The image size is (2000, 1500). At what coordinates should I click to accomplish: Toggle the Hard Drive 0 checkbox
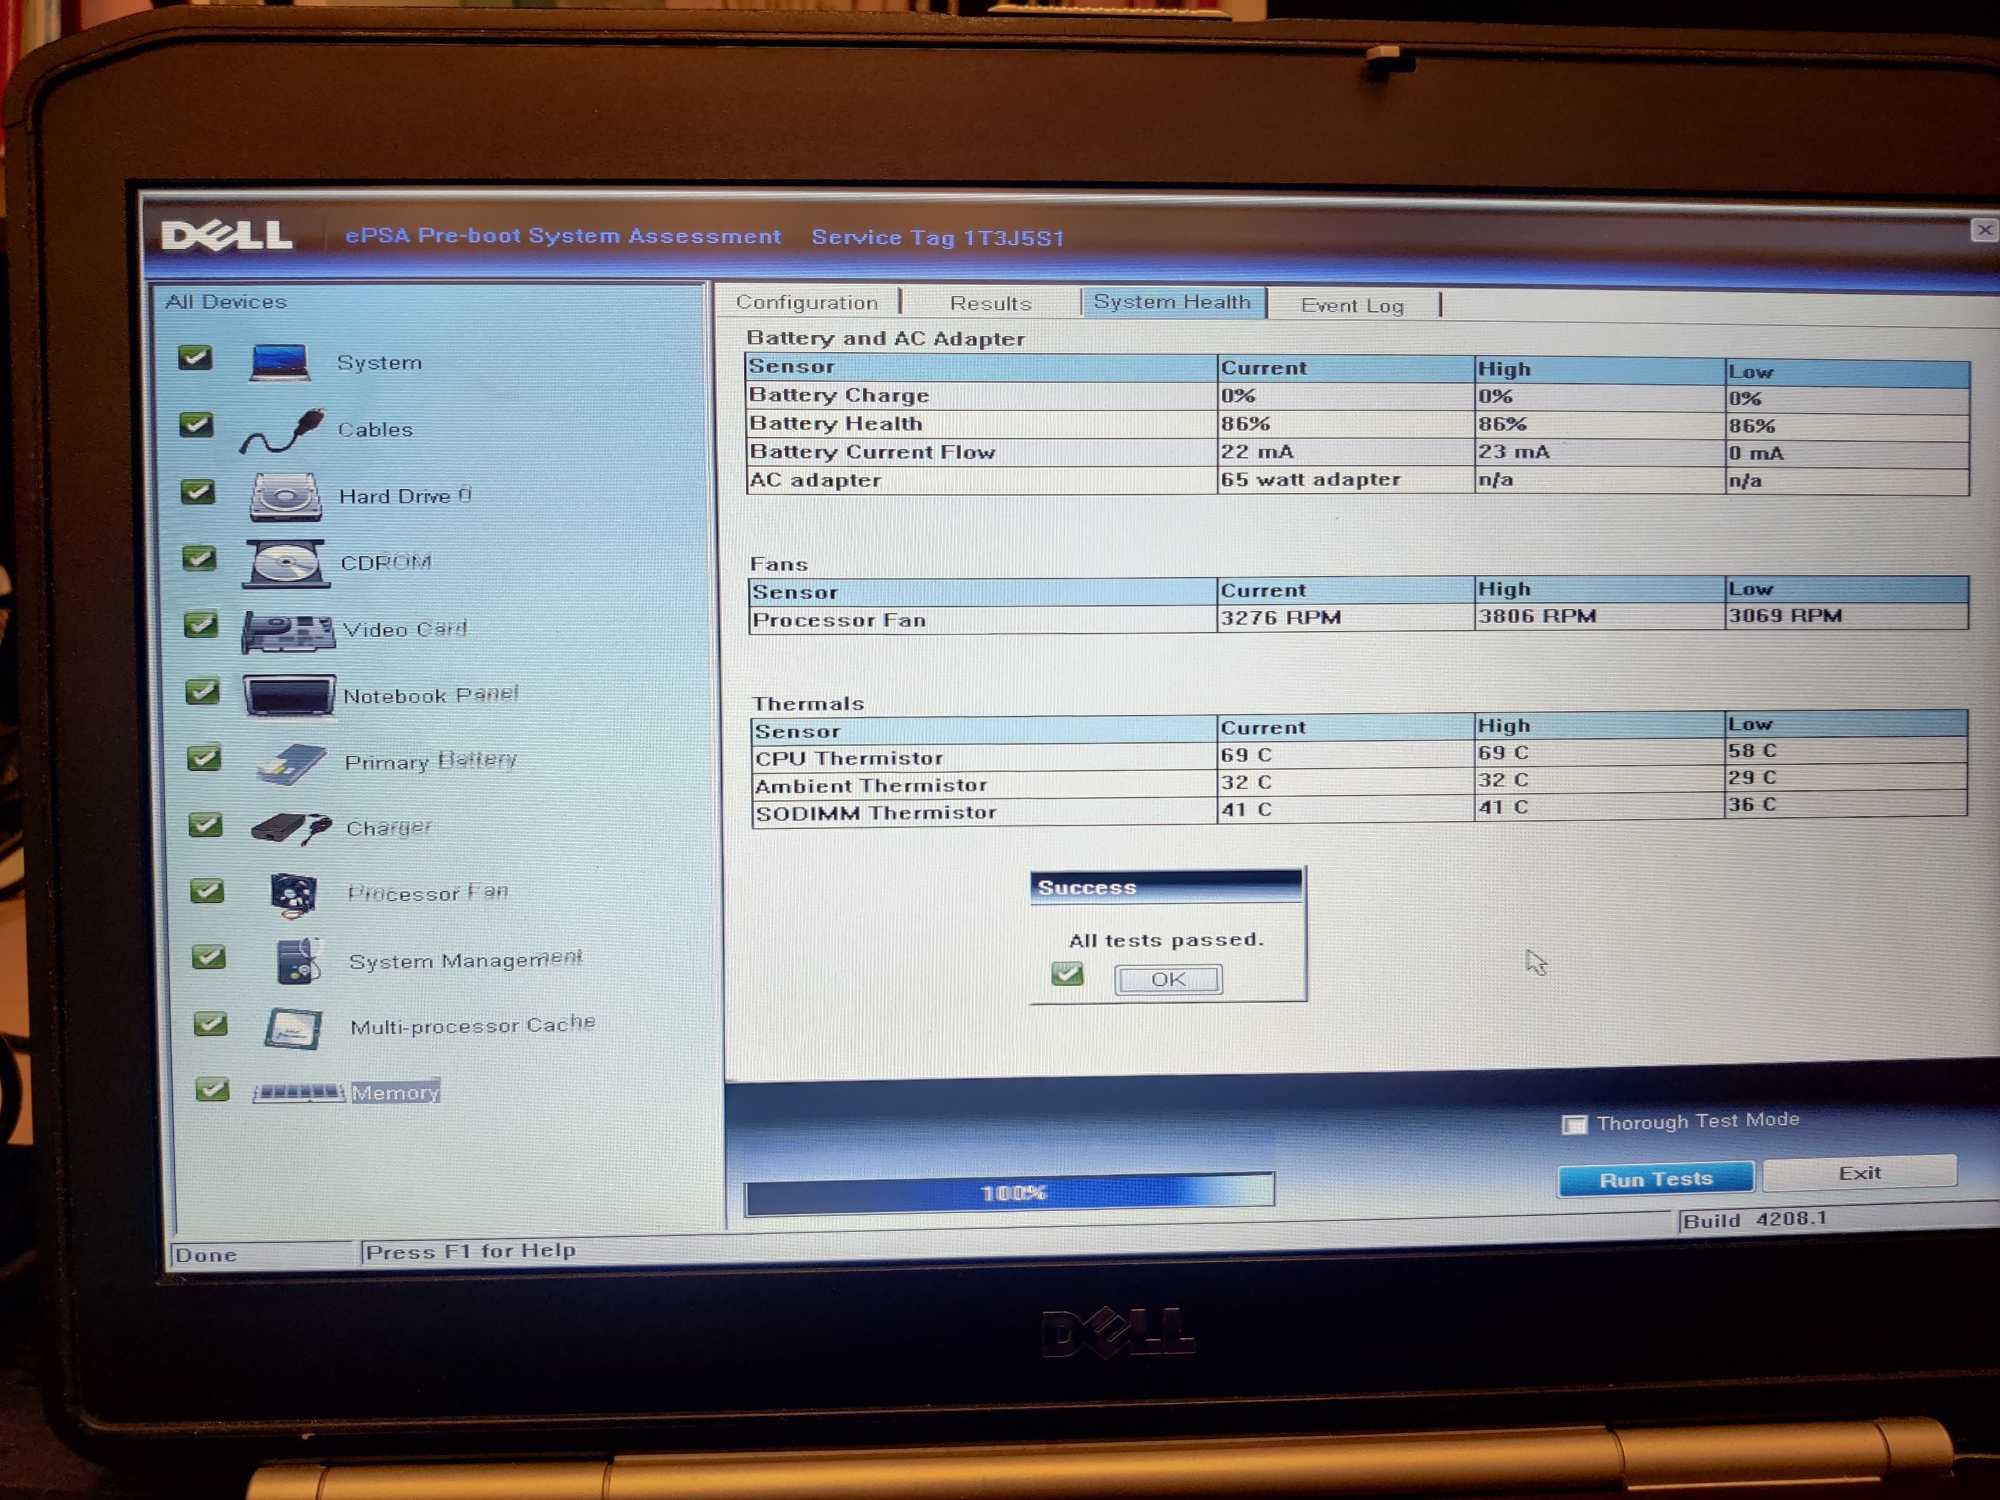pos(198,492)
